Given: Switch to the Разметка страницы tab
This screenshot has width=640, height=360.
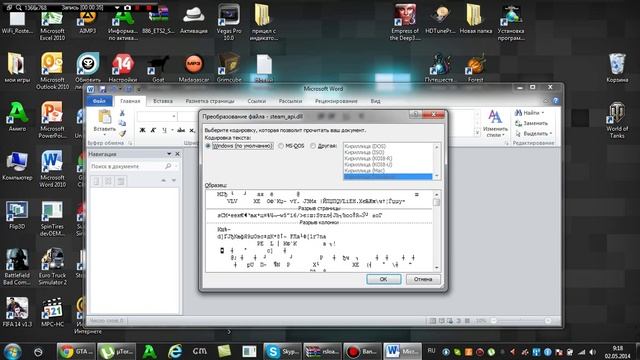Looking at the screenshot, I should pos(210,101).
